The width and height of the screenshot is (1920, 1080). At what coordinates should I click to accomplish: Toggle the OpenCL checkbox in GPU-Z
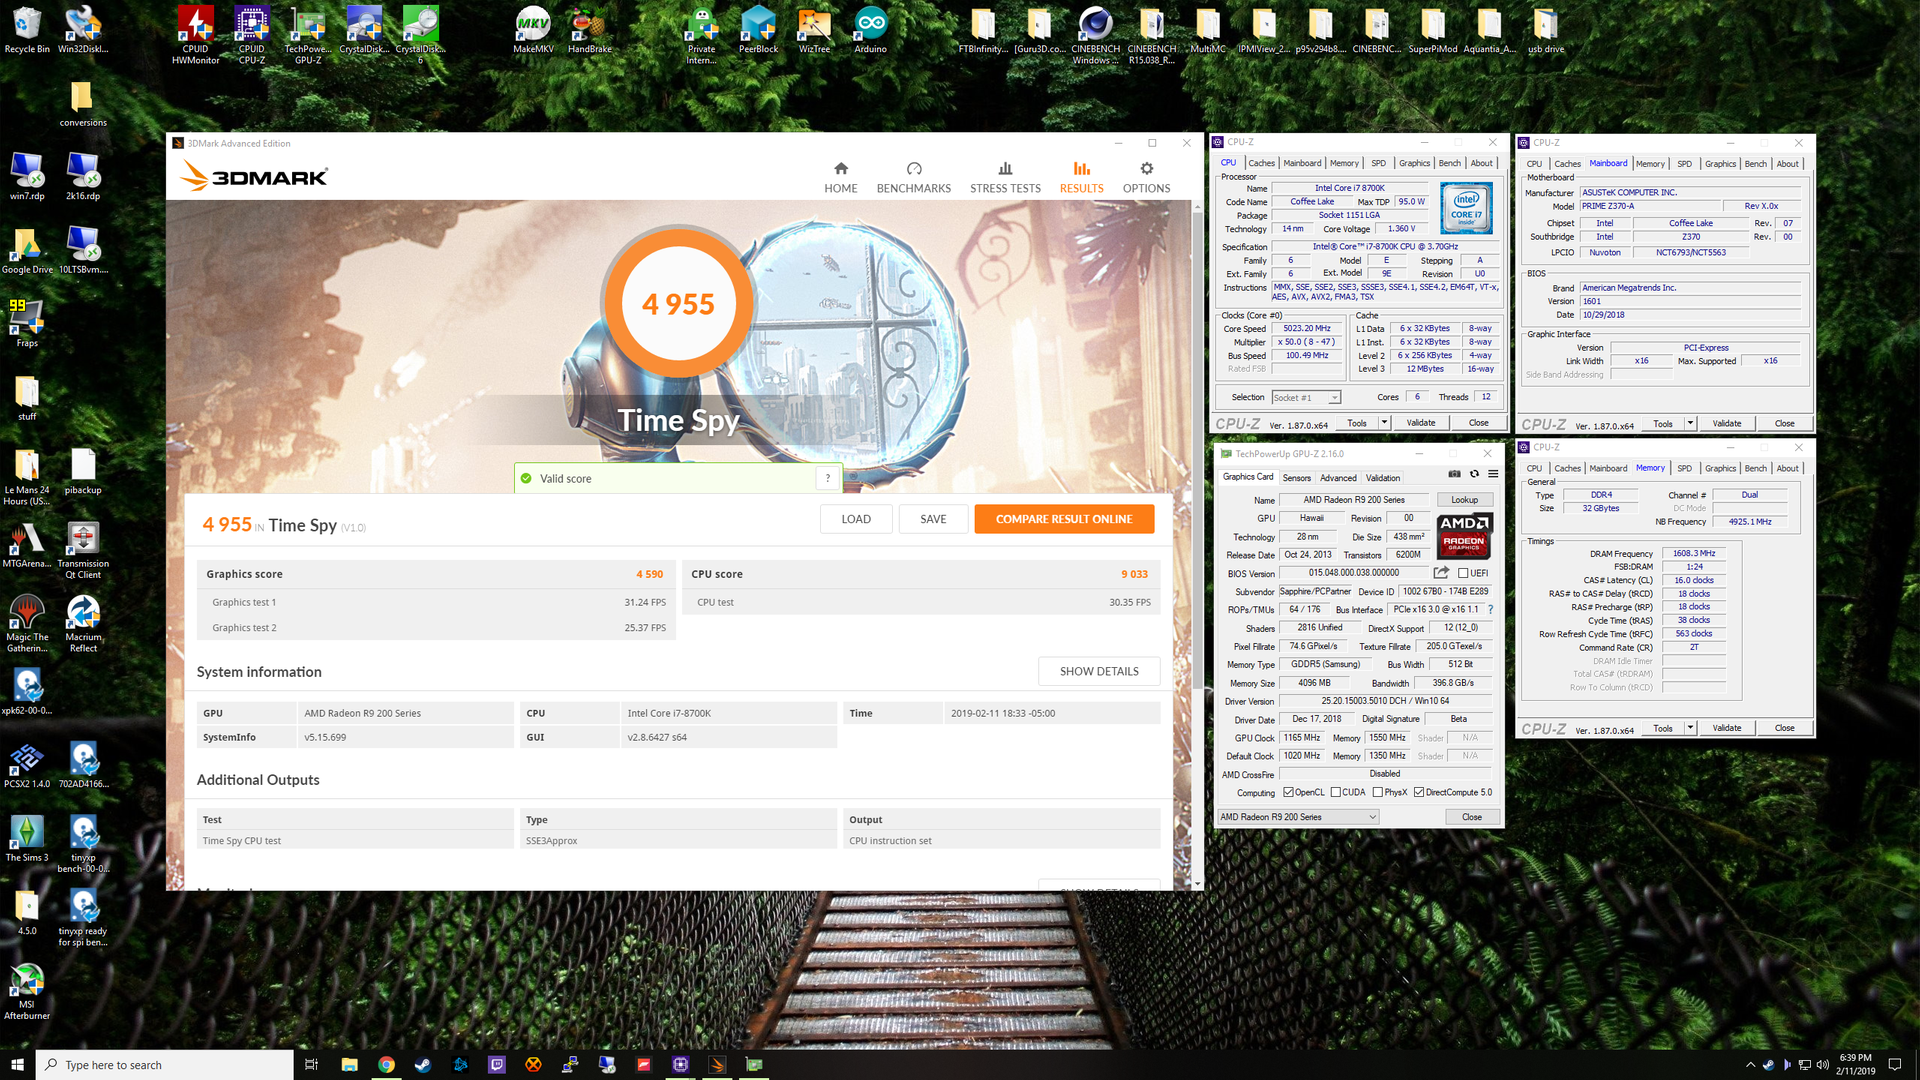pos(1288,792)
